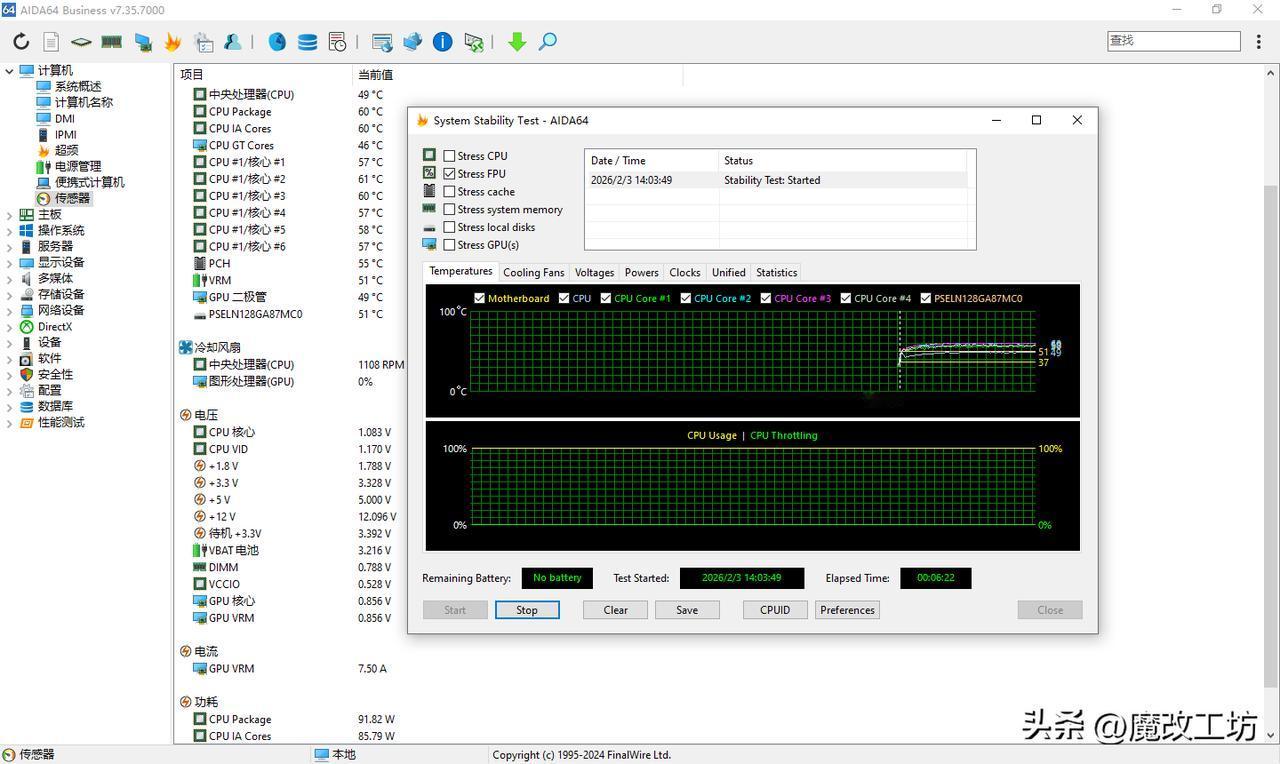1280x764 pixels.
Task: Expand the 安全性 tree node
Action: pos(9,374)
